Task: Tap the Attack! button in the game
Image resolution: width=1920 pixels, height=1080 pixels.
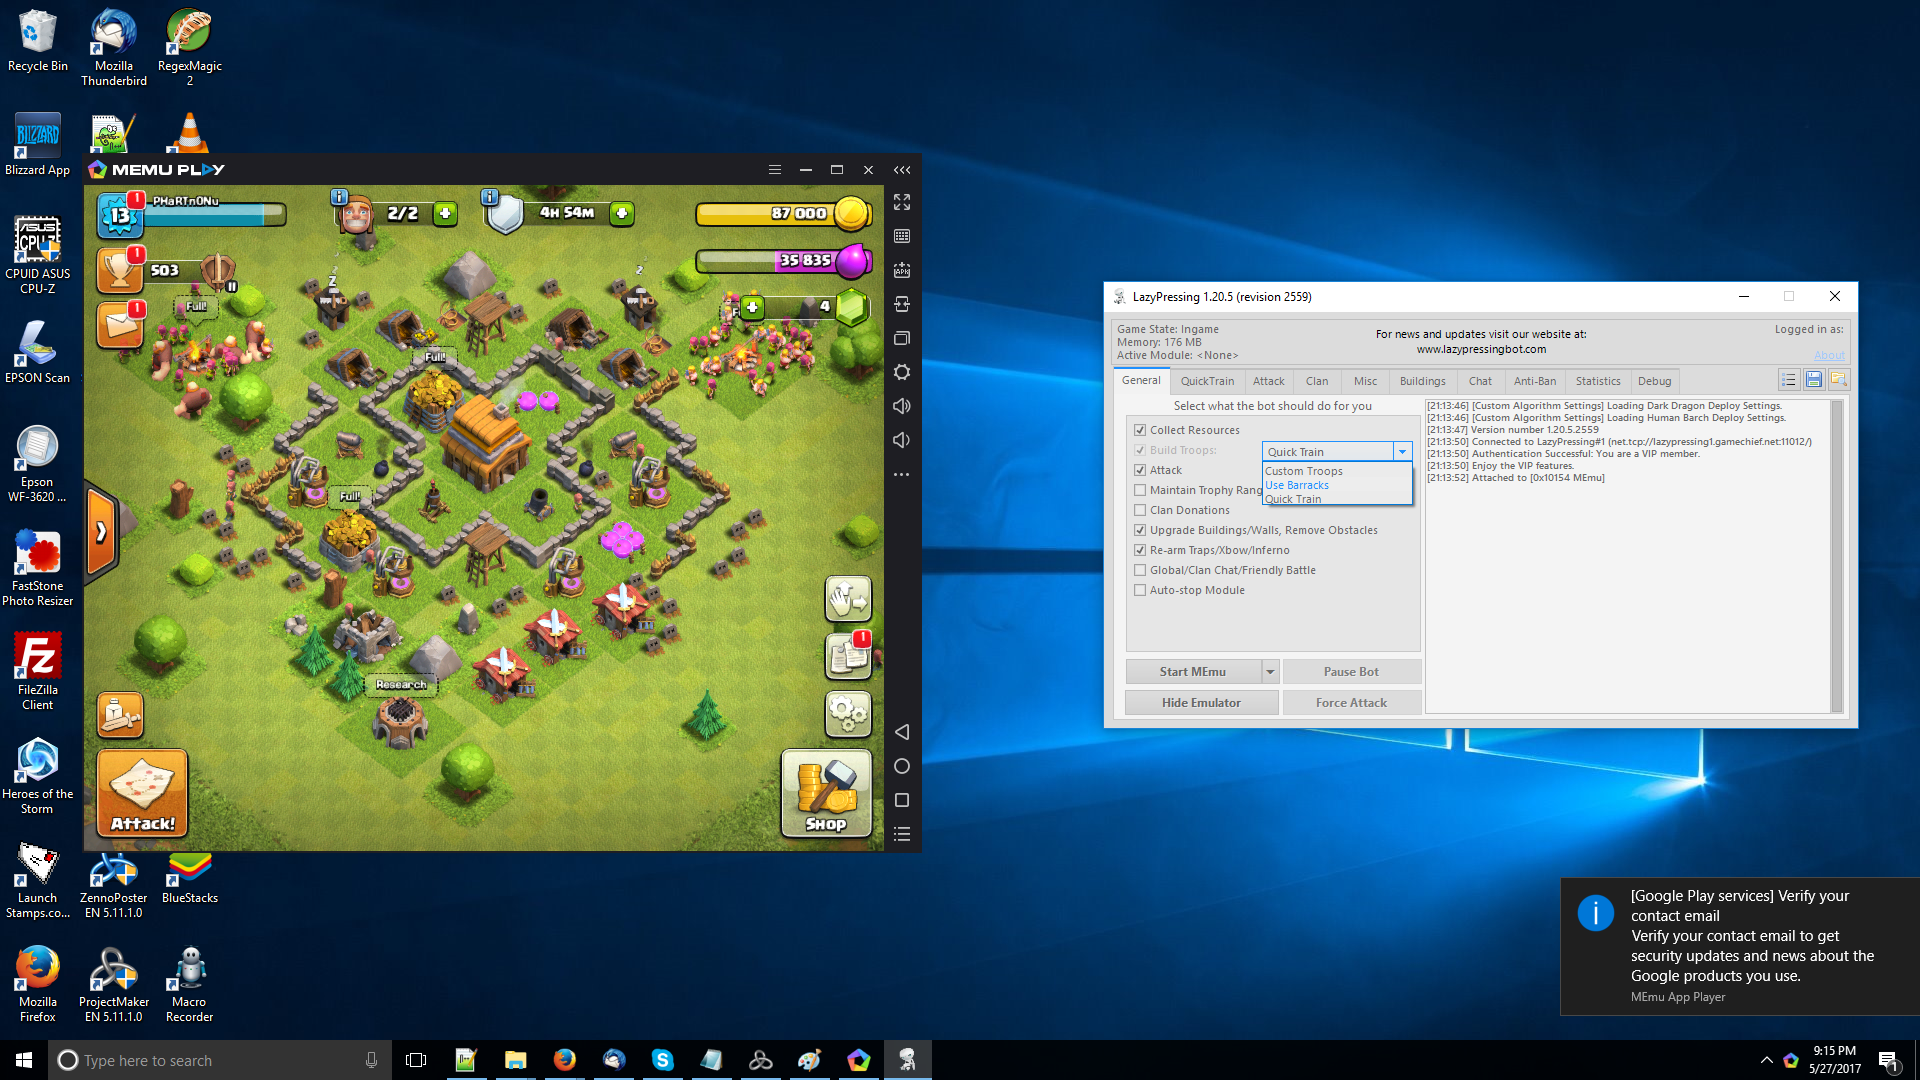Action: click(x=142, y=793)
